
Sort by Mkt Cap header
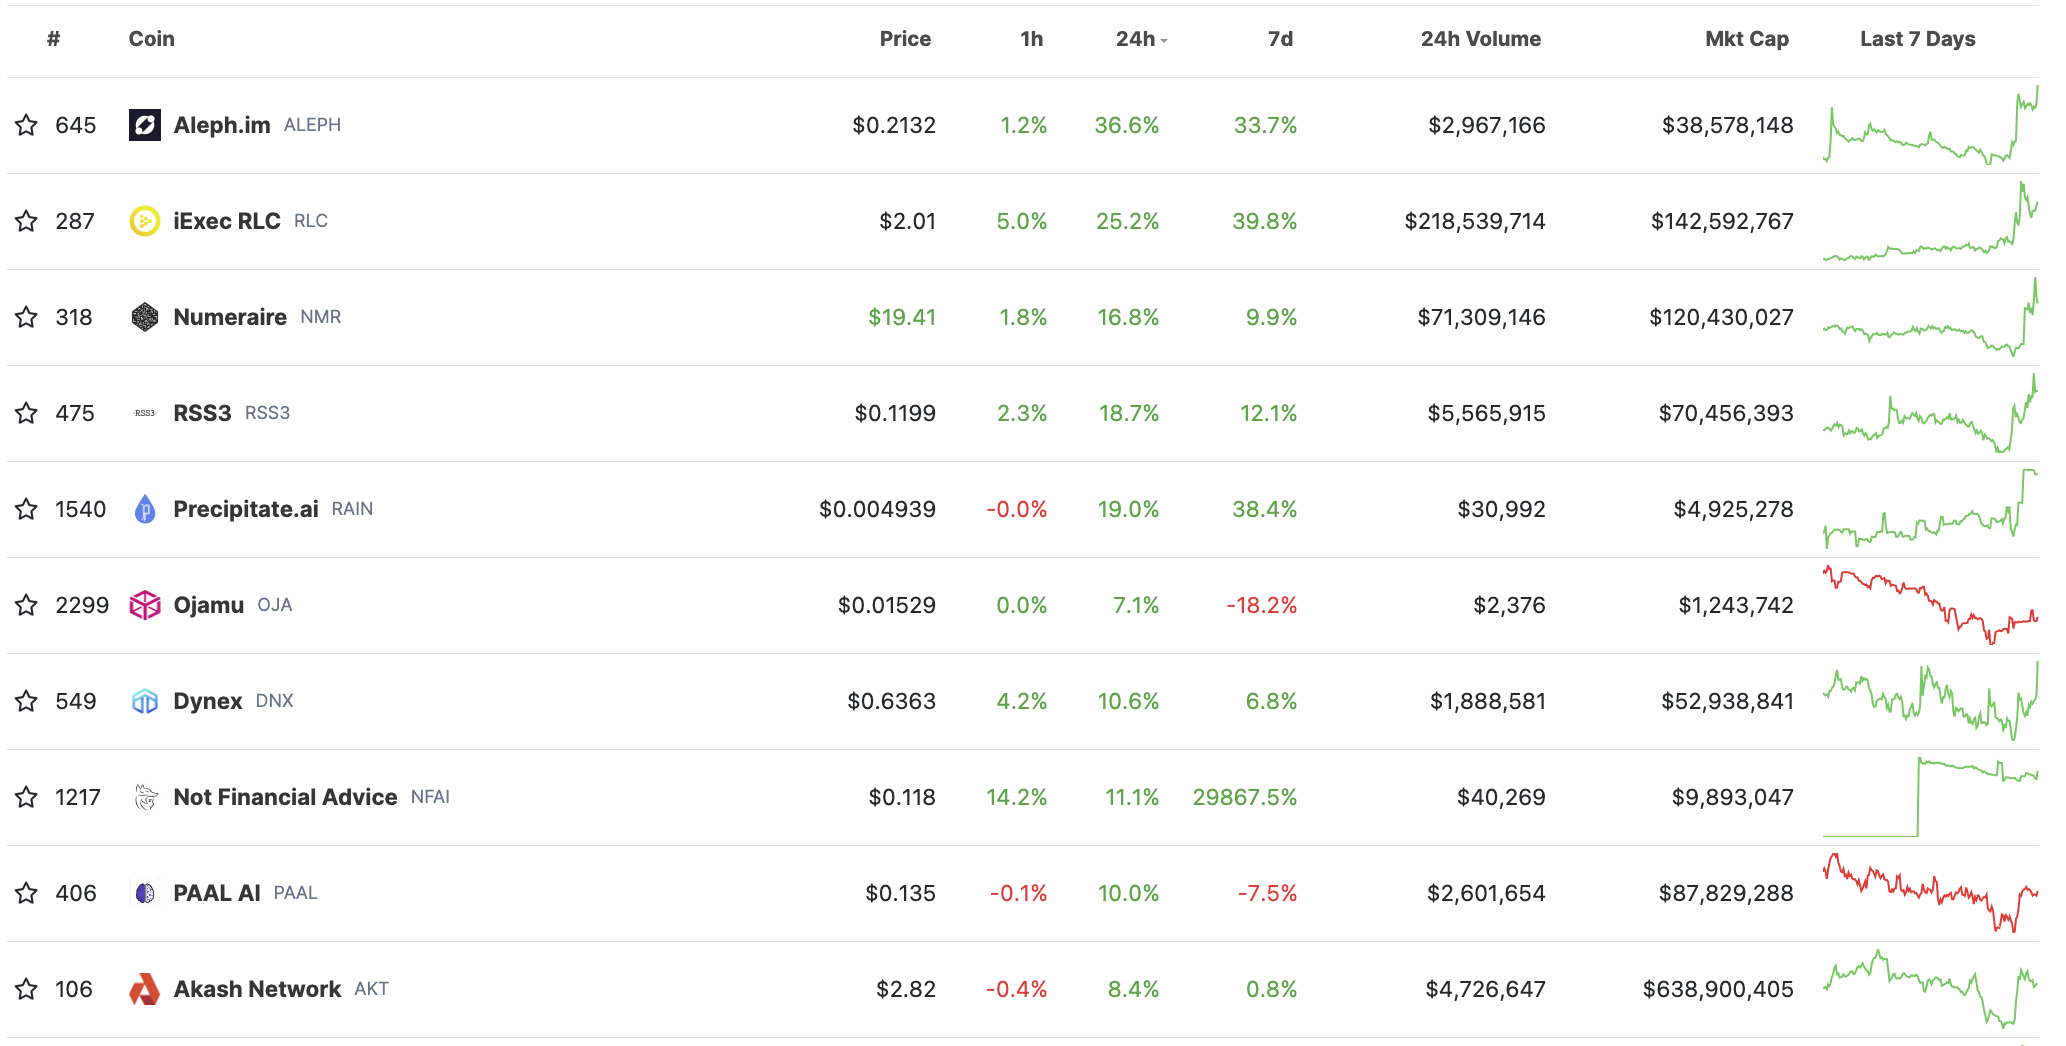(x=1747, y=39)
